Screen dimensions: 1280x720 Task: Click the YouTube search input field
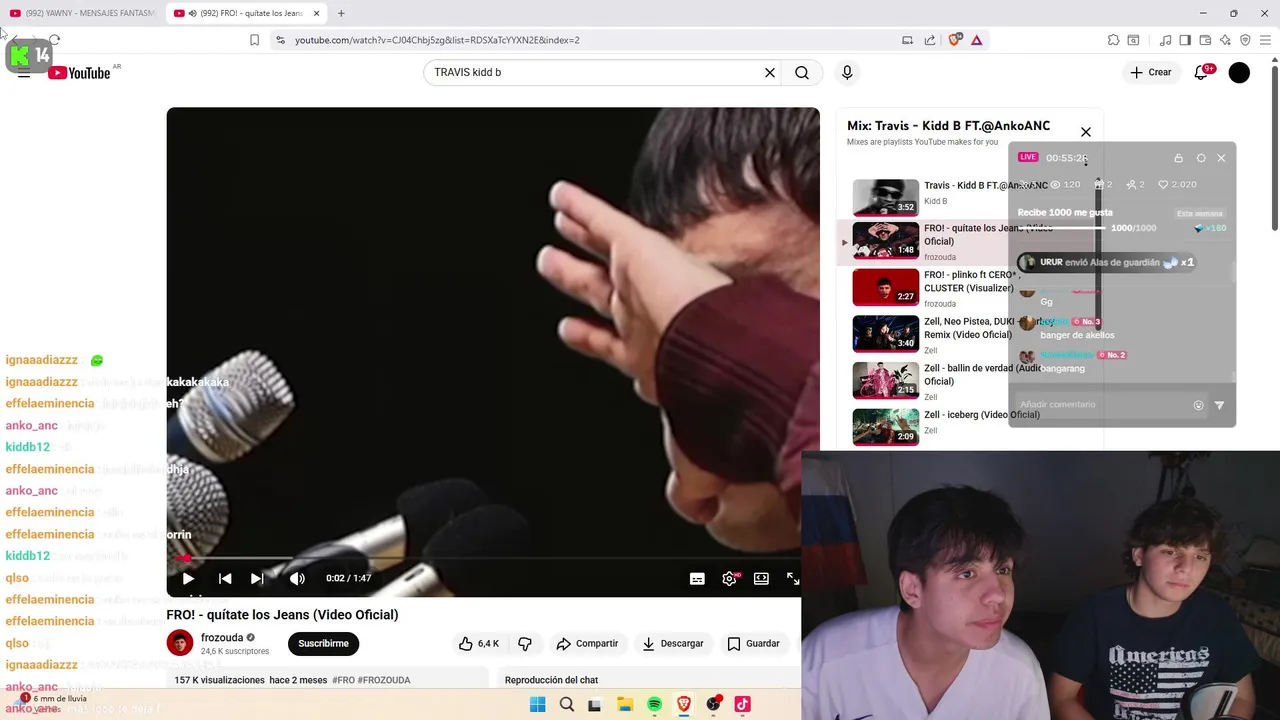click(x=596, y=73)
